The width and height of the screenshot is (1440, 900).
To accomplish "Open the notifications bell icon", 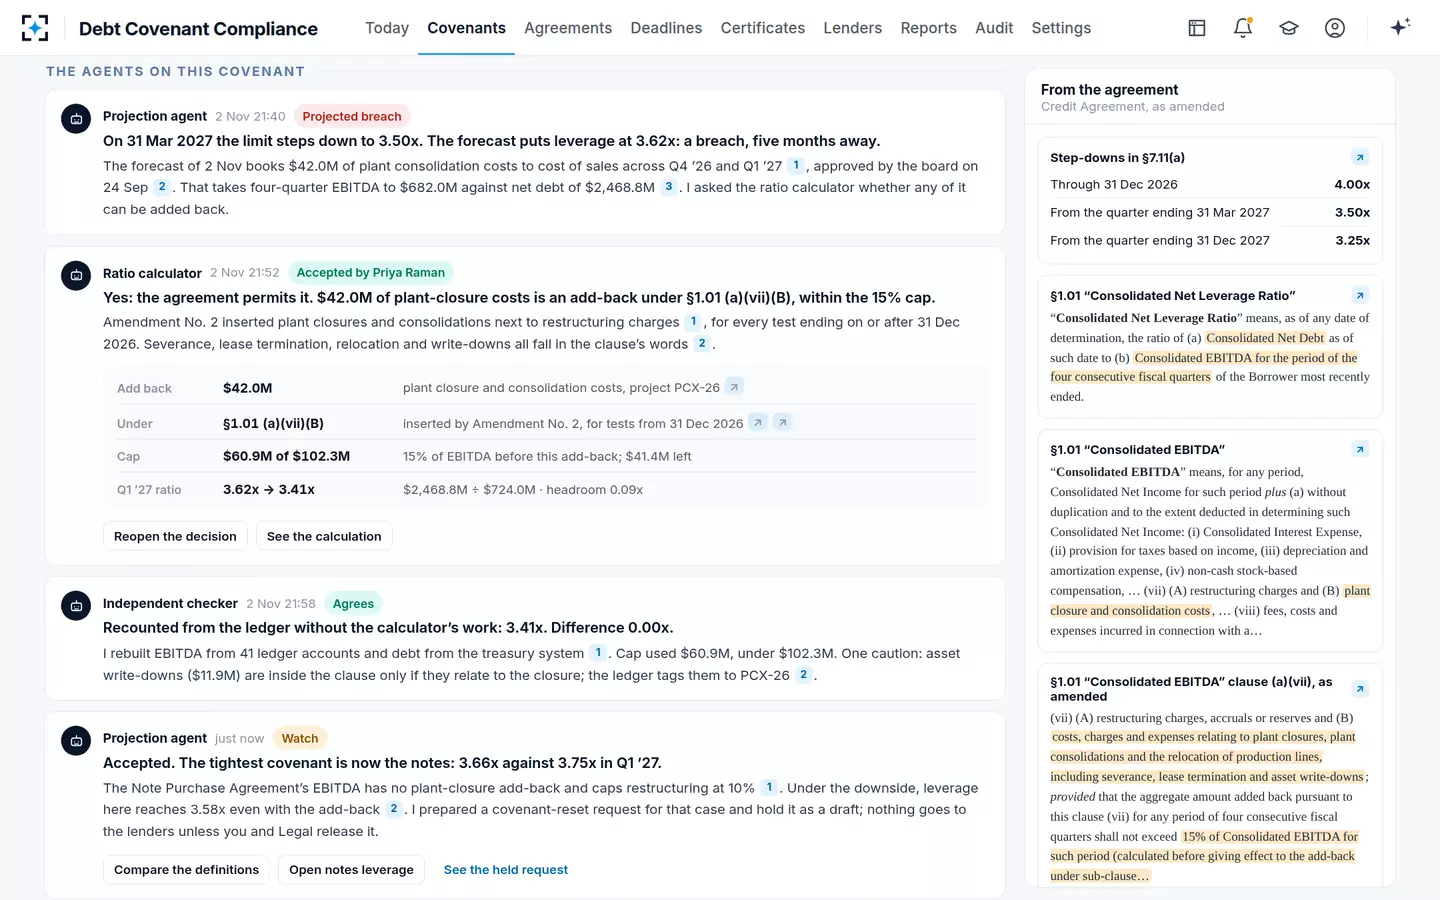I will pos(1243,28).
